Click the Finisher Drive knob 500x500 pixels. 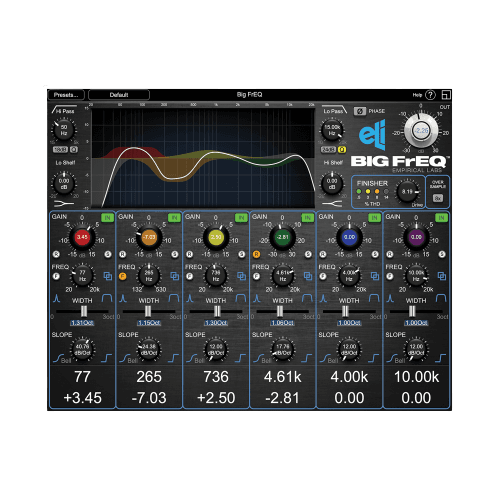click(407, 192)
